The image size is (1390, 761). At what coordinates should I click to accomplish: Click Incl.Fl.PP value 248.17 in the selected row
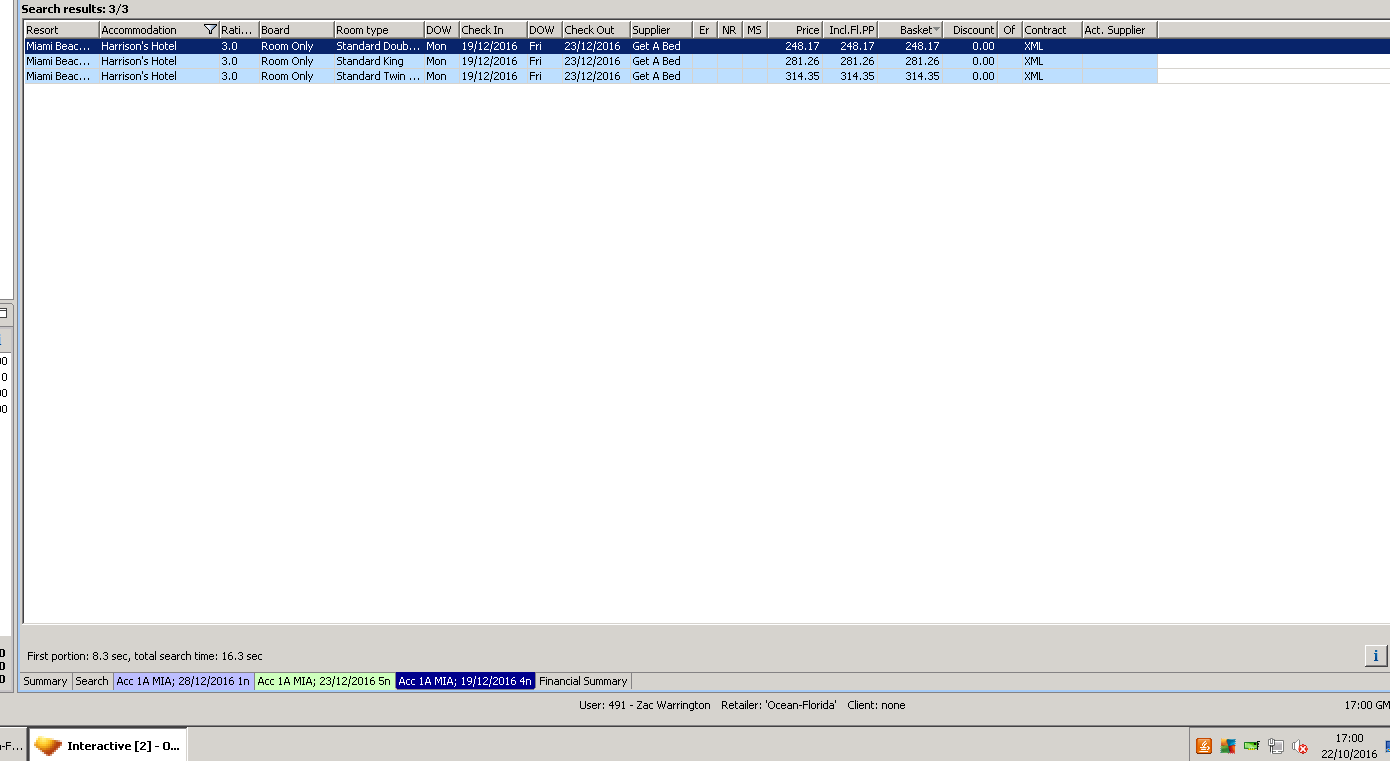[851, 46]
